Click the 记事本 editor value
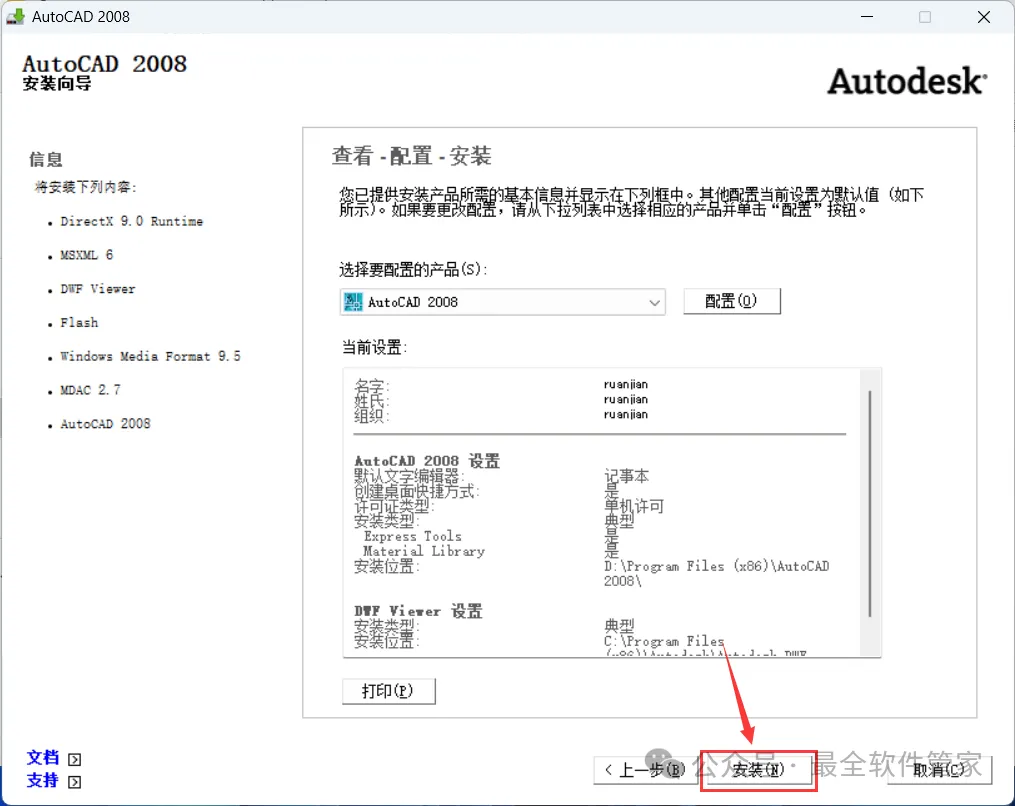Image resolution: width=1015 pixels, height=806 pixels. (627, 476)
